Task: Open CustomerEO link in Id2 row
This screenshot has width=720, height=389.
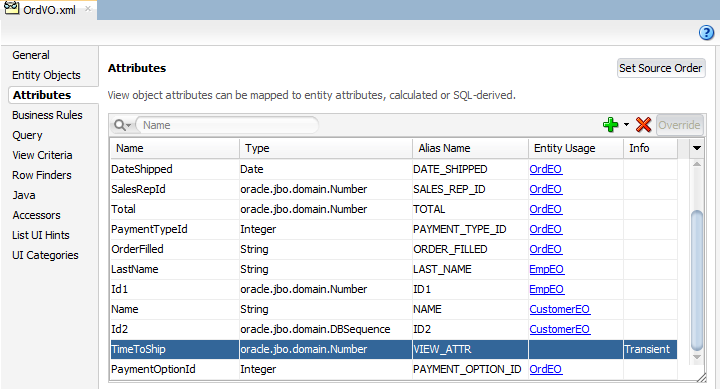Action: (x=559, y=329)
